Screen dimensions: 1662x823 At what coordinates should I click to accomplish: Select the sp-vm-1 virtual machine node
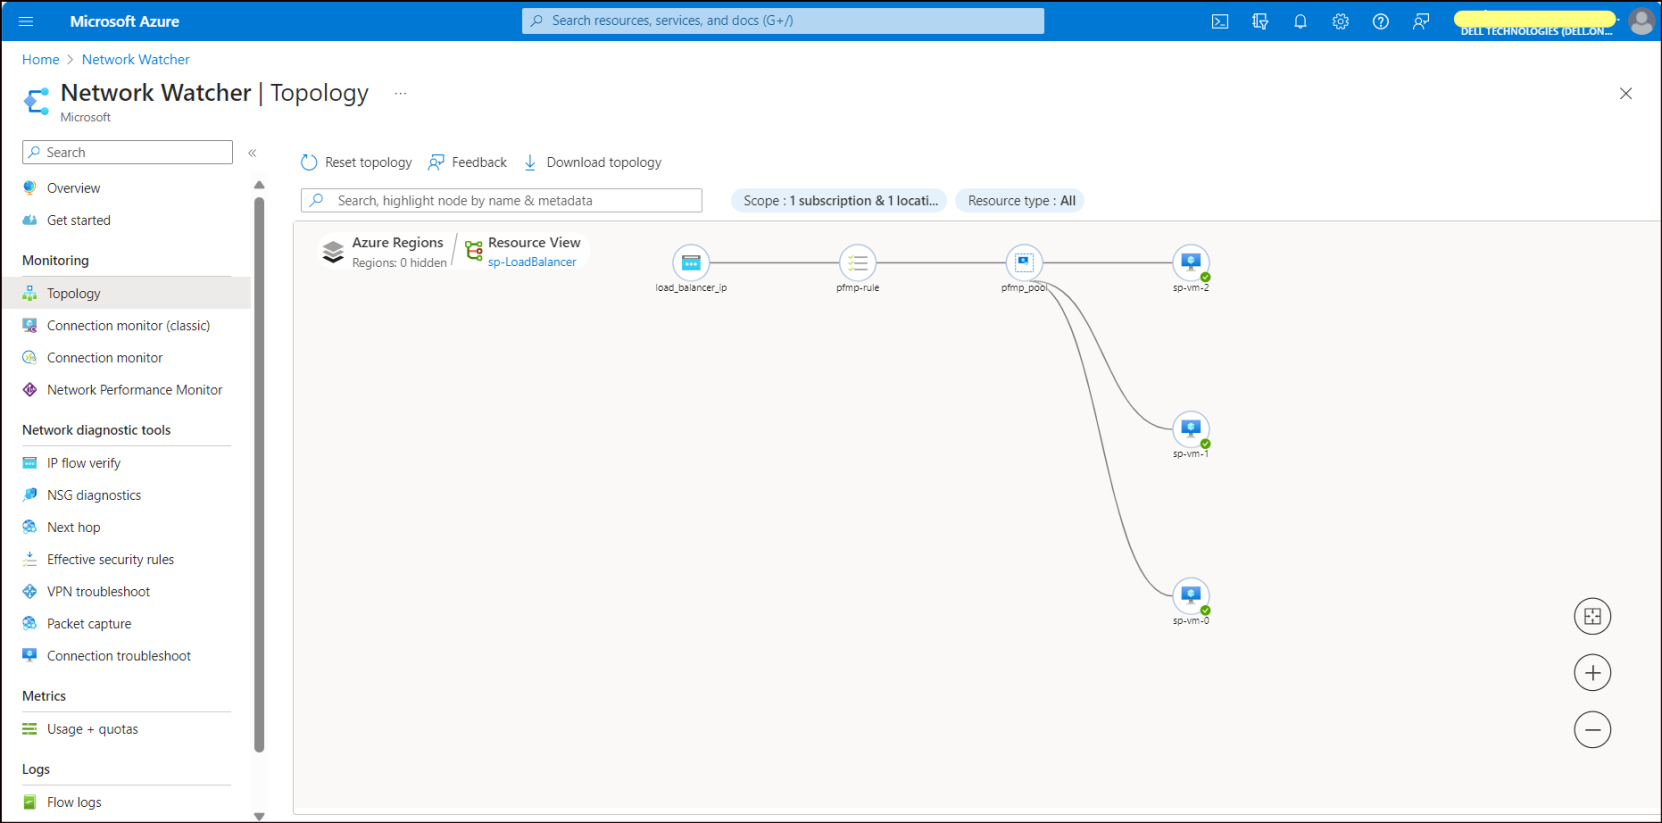[1190, 430]
